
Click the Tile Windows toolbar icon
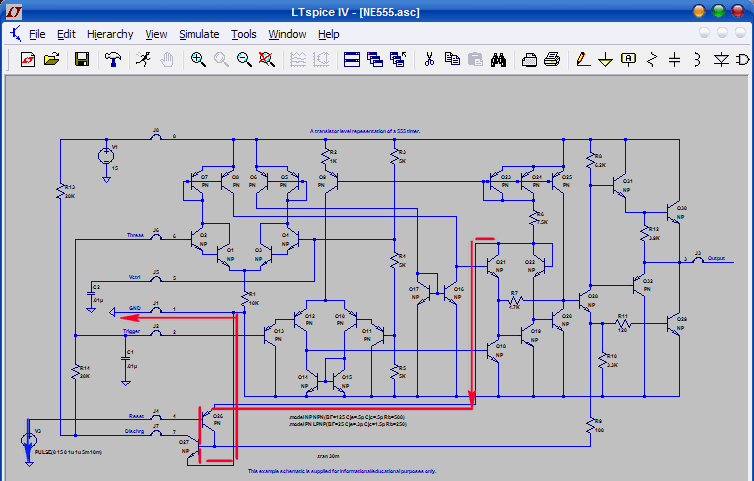click(x=352, y=60)
